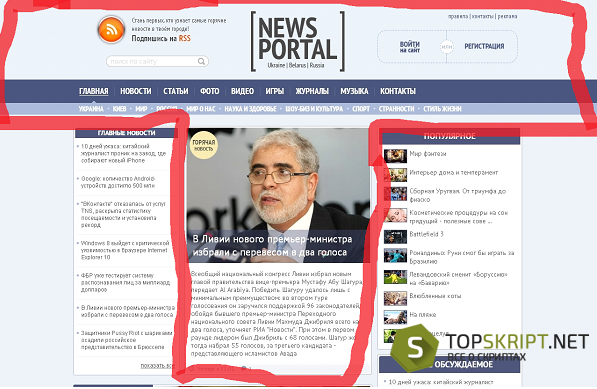Click the News Portal logo

[298, 41]
